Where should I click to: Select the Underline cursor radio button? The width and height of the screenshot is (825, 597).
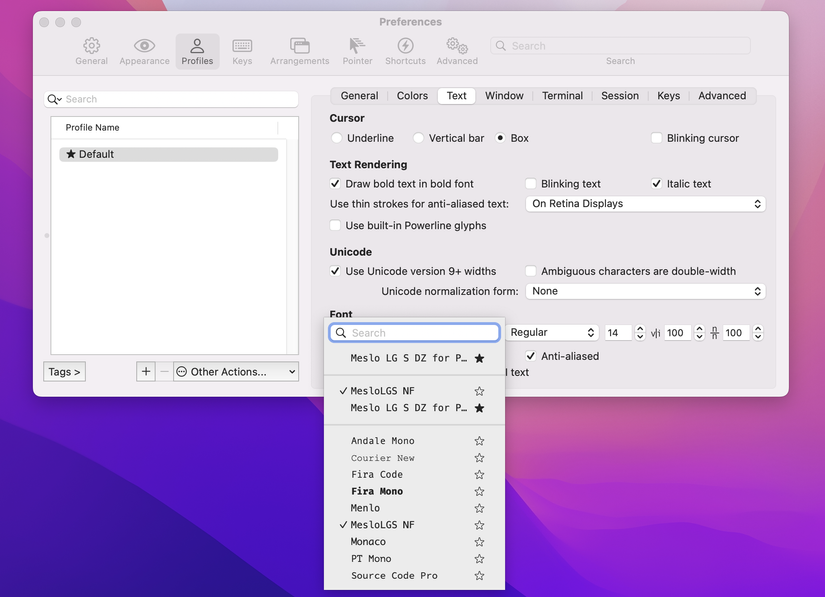pyautogui.click(x=337, y=138)
